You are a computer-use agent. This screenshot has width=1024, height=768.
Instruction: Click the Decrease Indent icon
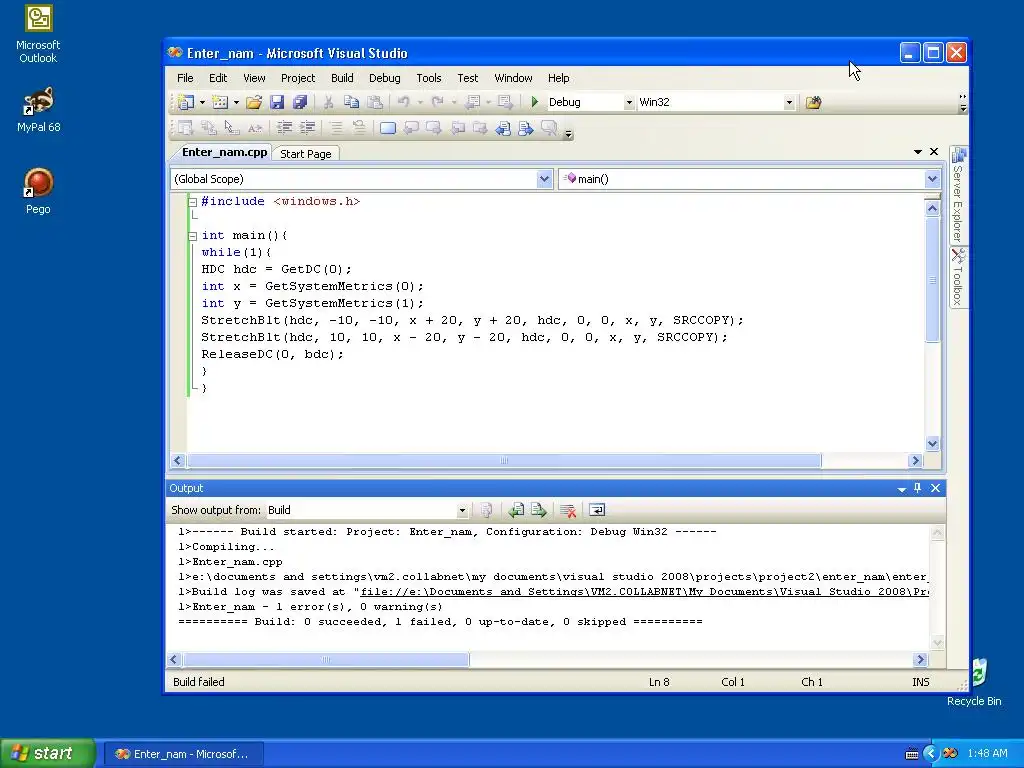(x=284, y=128)
